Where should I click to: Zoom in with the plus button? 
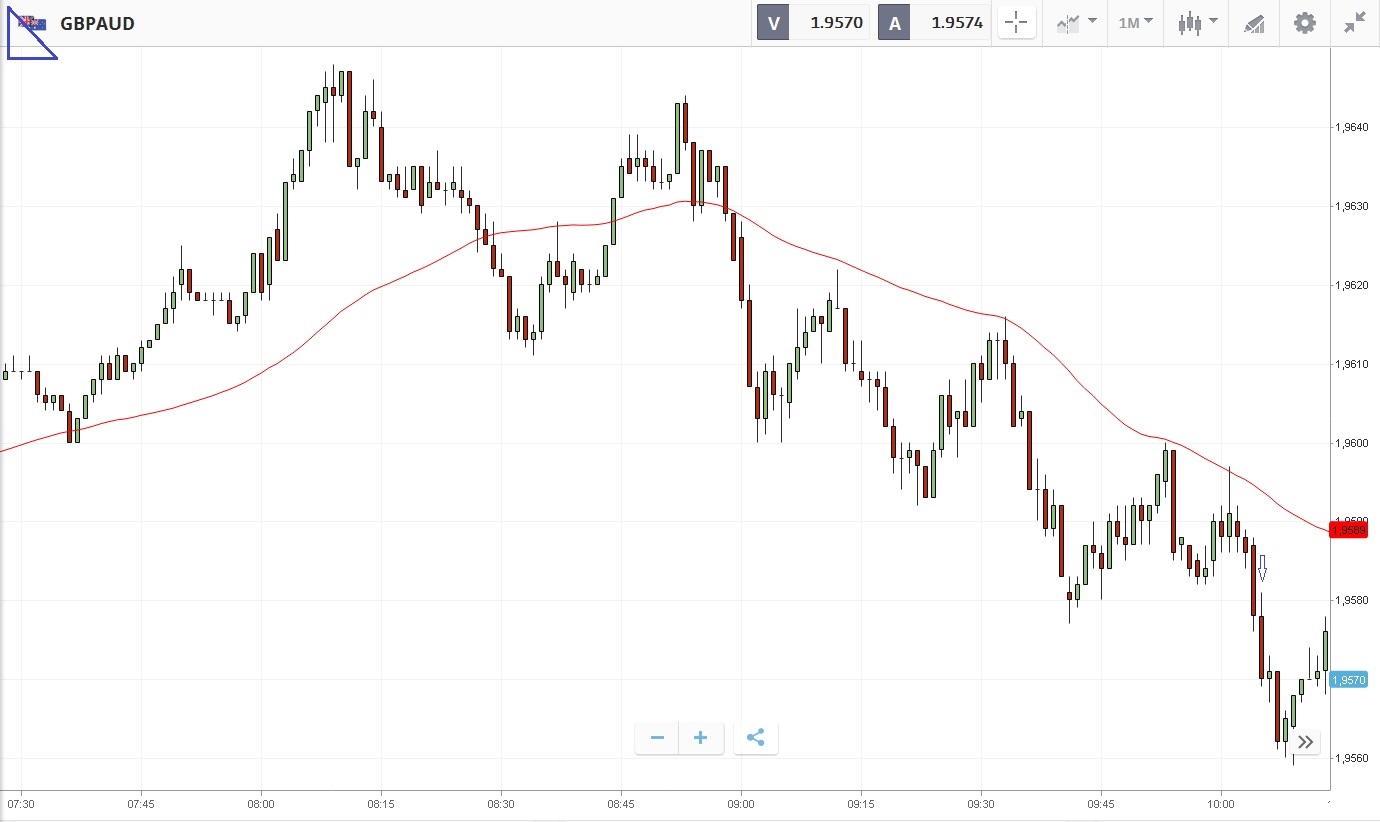pyautogui.click(x=701, y=738)
